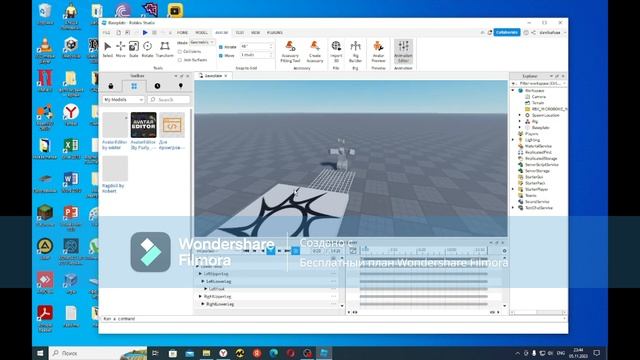Expand TextChatService in Explorer
Screen dimensions: 640x360
[513, 208]
